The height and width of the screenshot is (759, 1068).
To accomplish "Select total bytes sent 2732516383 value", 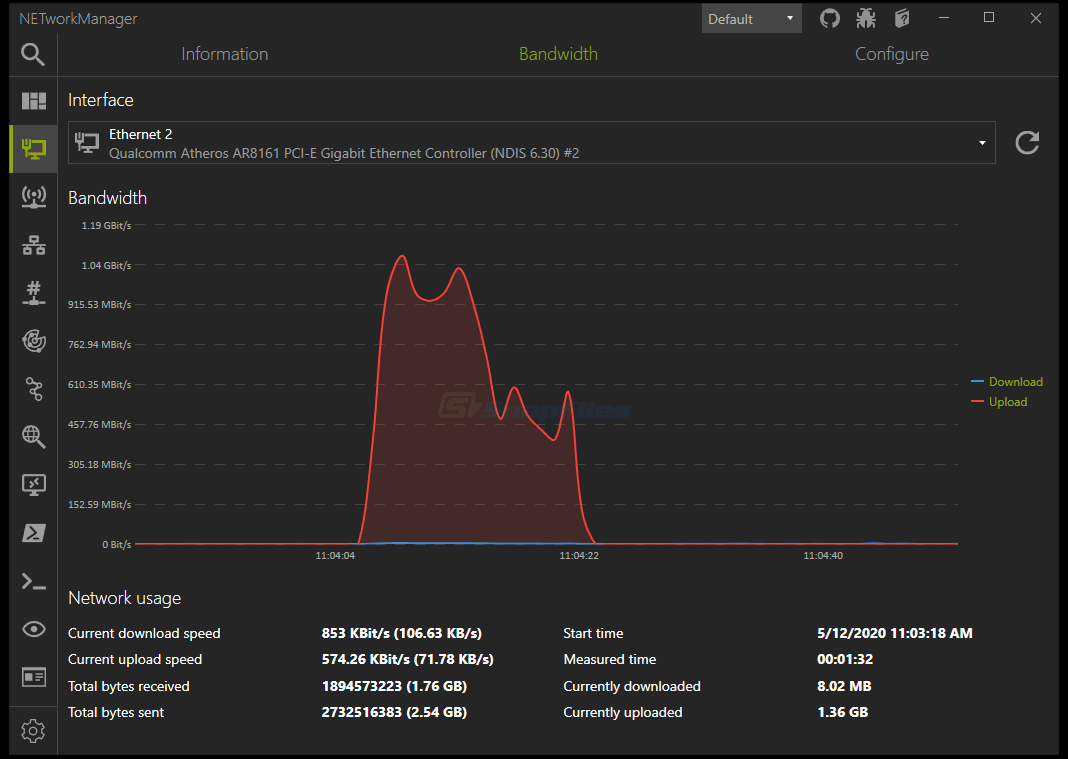I will pyautogui.click(x=394, y=712).
